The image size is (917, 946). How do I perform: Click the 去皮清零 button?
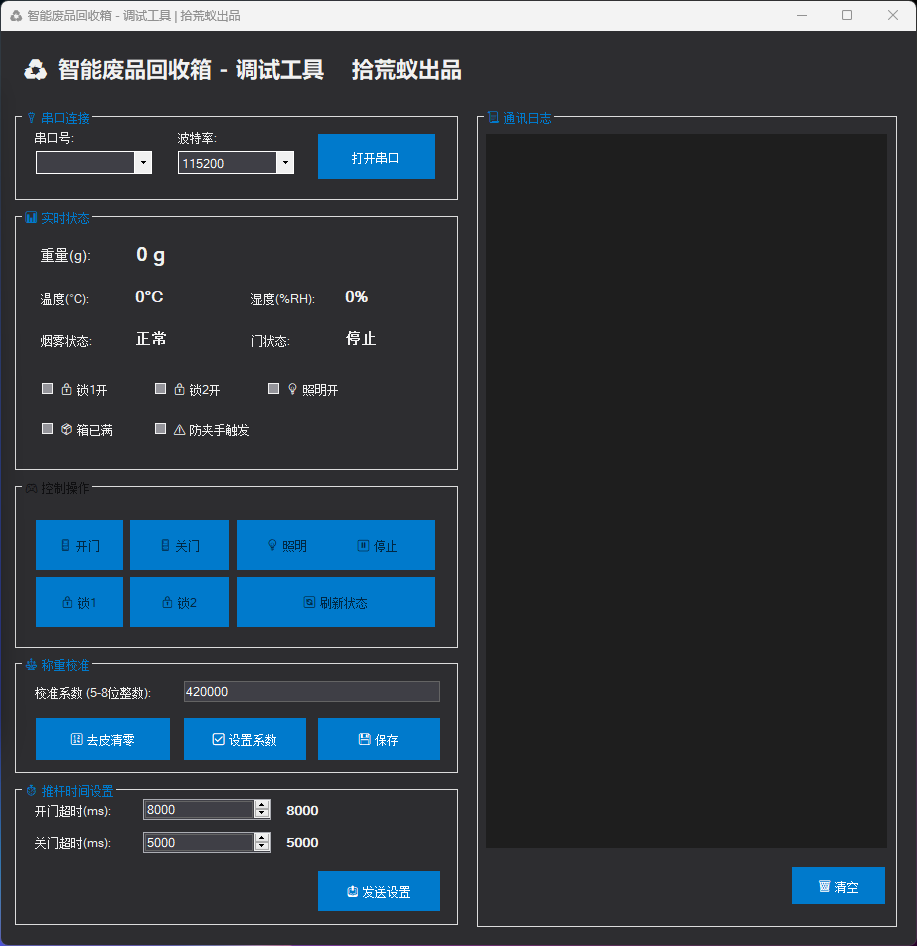(103, 738)
